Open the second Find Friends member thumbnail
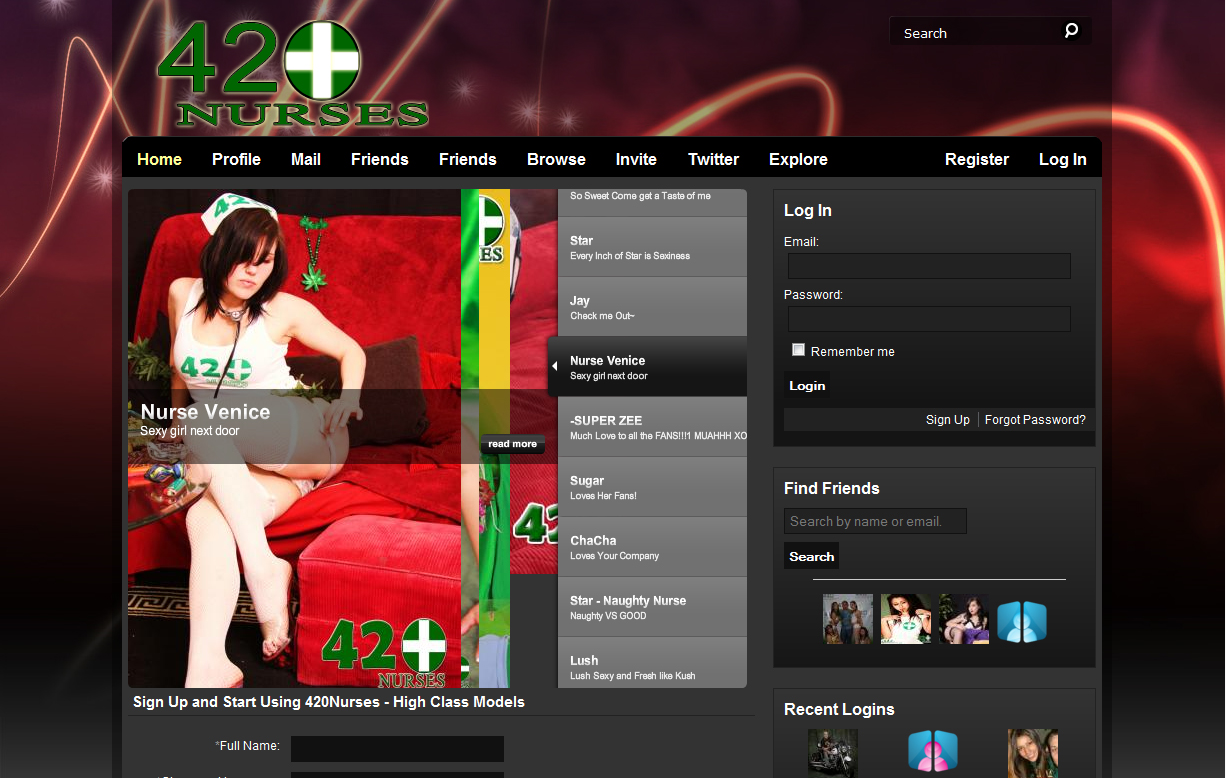Viewport: 1226px width, 778px height. tap(906, 619)
